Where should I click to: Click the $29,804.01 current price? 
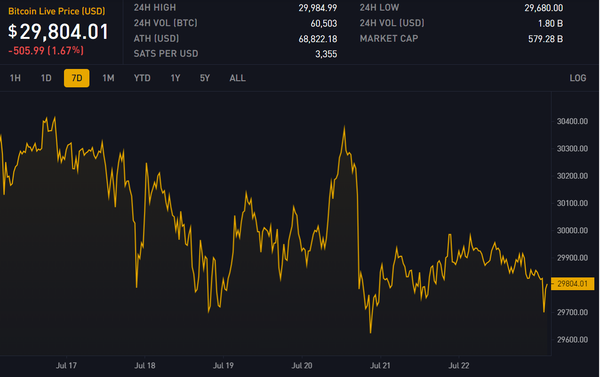tap(59, 32)
